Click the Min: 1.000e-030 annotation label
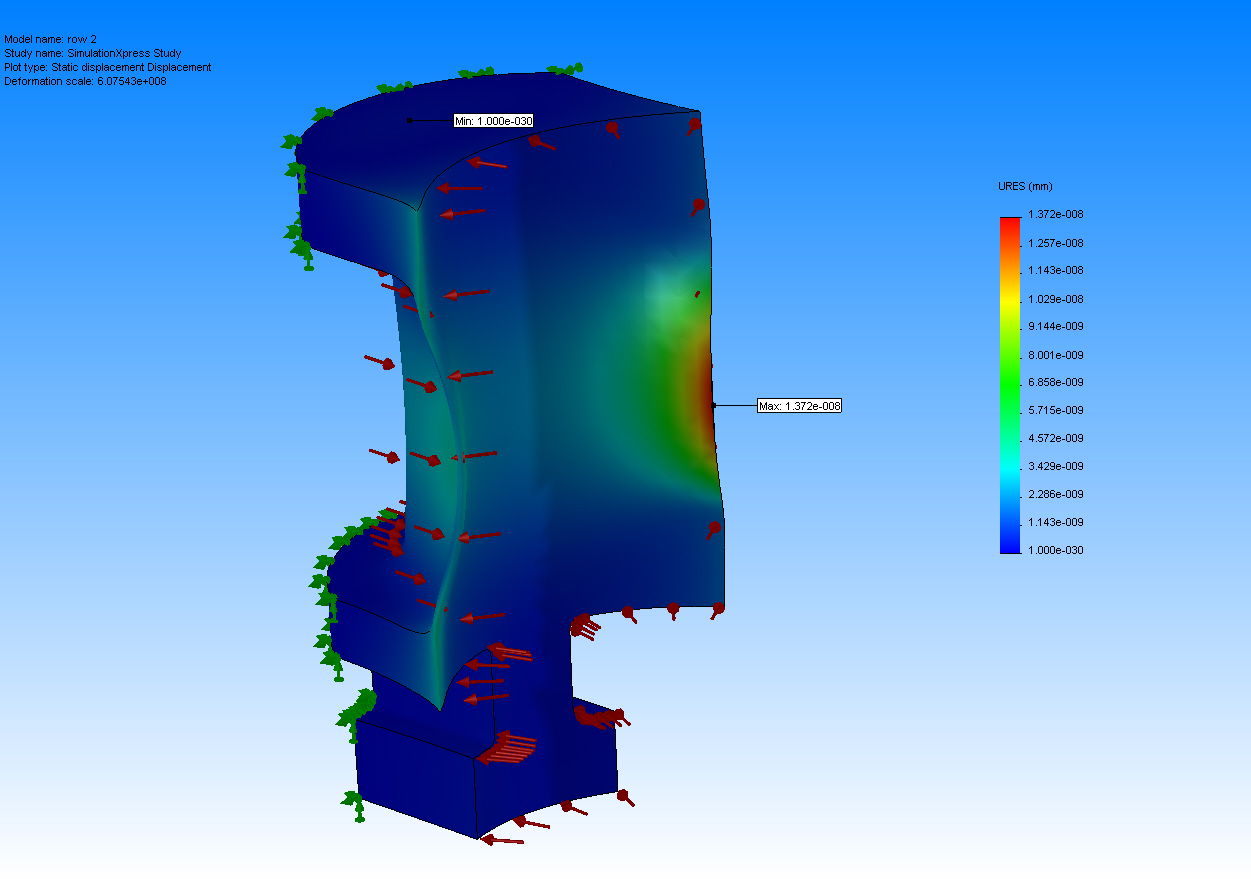The image size is (1251, 879). click(493, 121)
